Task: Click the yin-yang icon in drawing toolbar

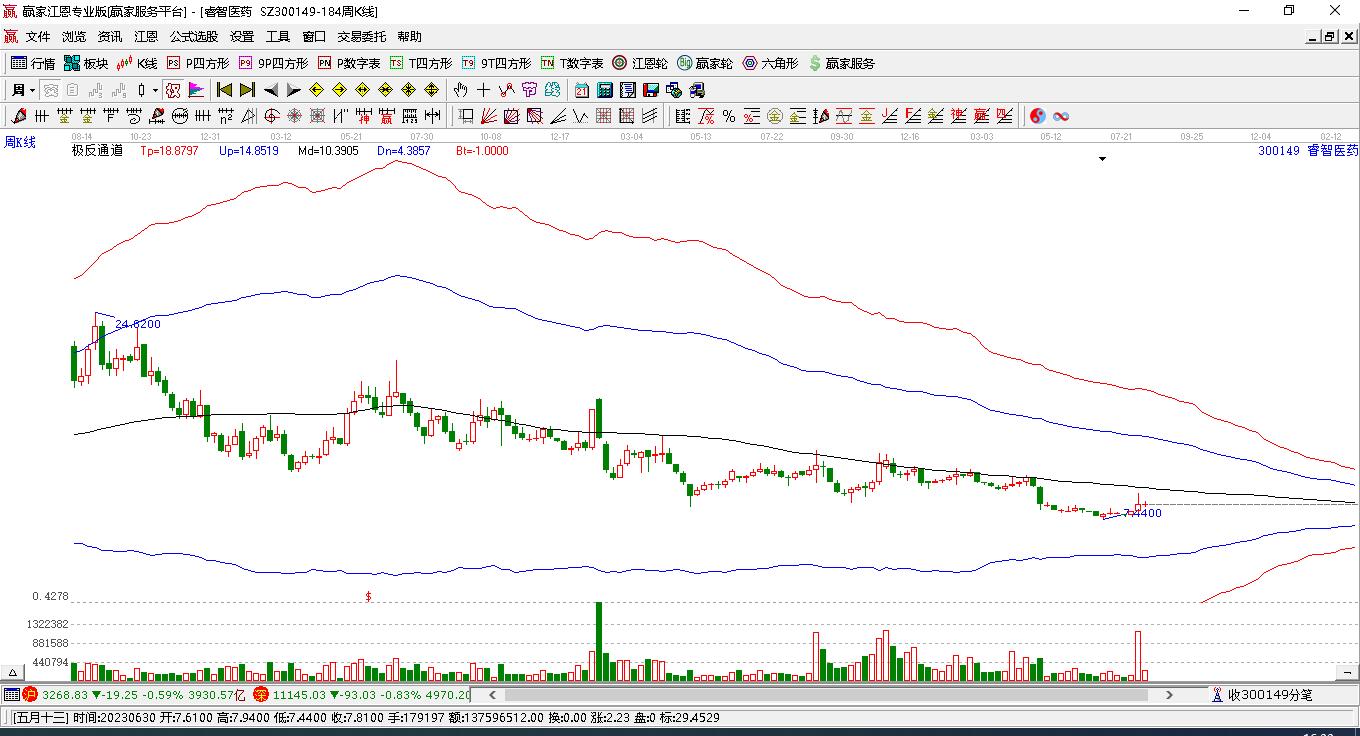Action: [1037, 116]
